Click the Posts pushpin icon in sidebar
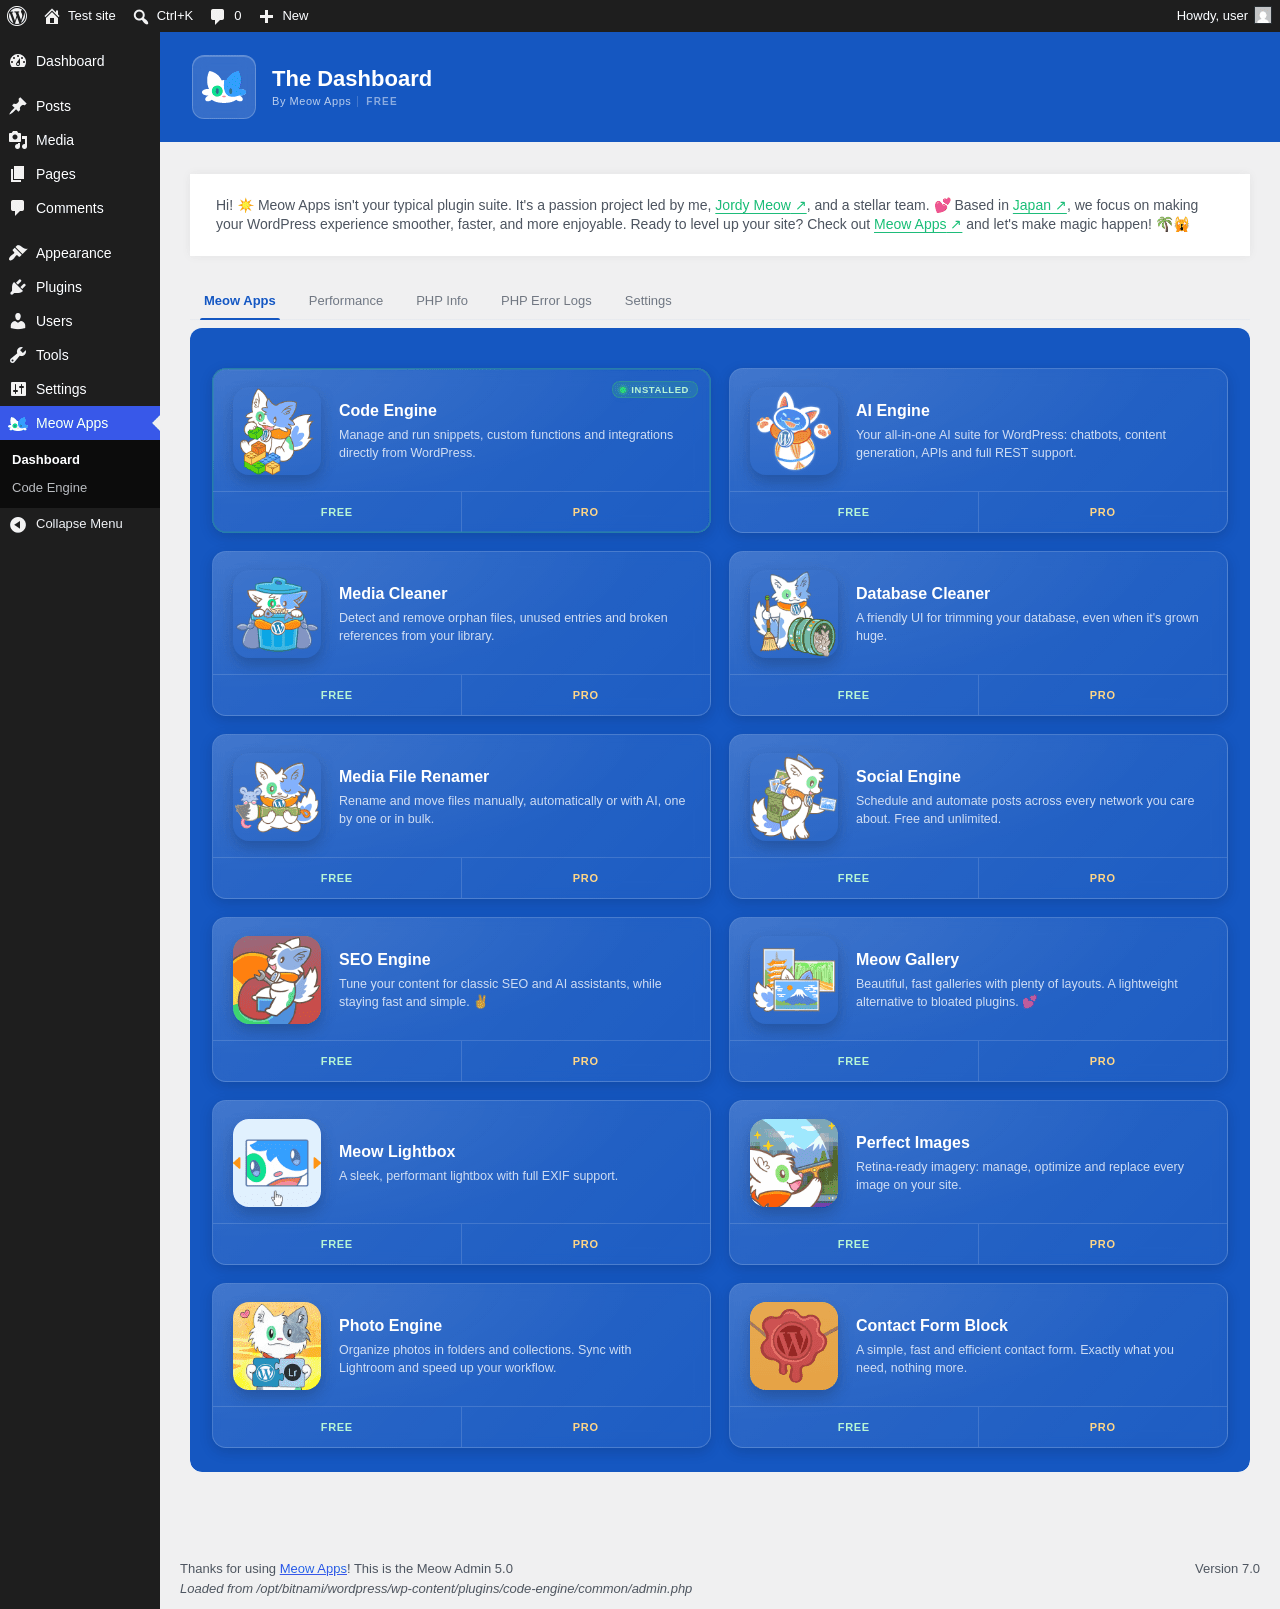1280x1609 pixels. click(x=18, y=106)
